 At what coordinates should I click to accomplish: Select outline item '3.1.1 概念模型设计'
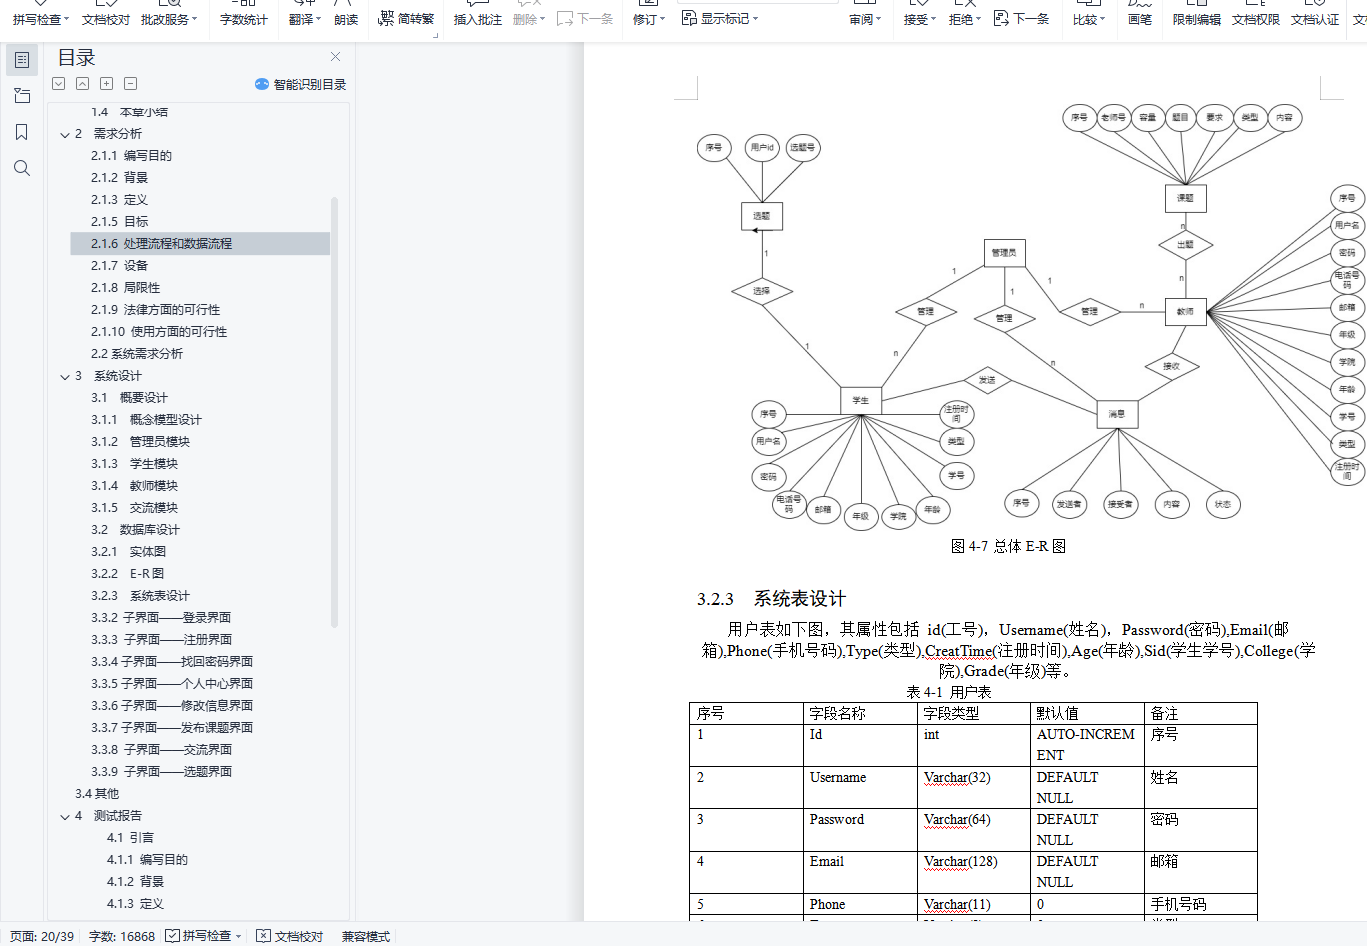point(146,420)
